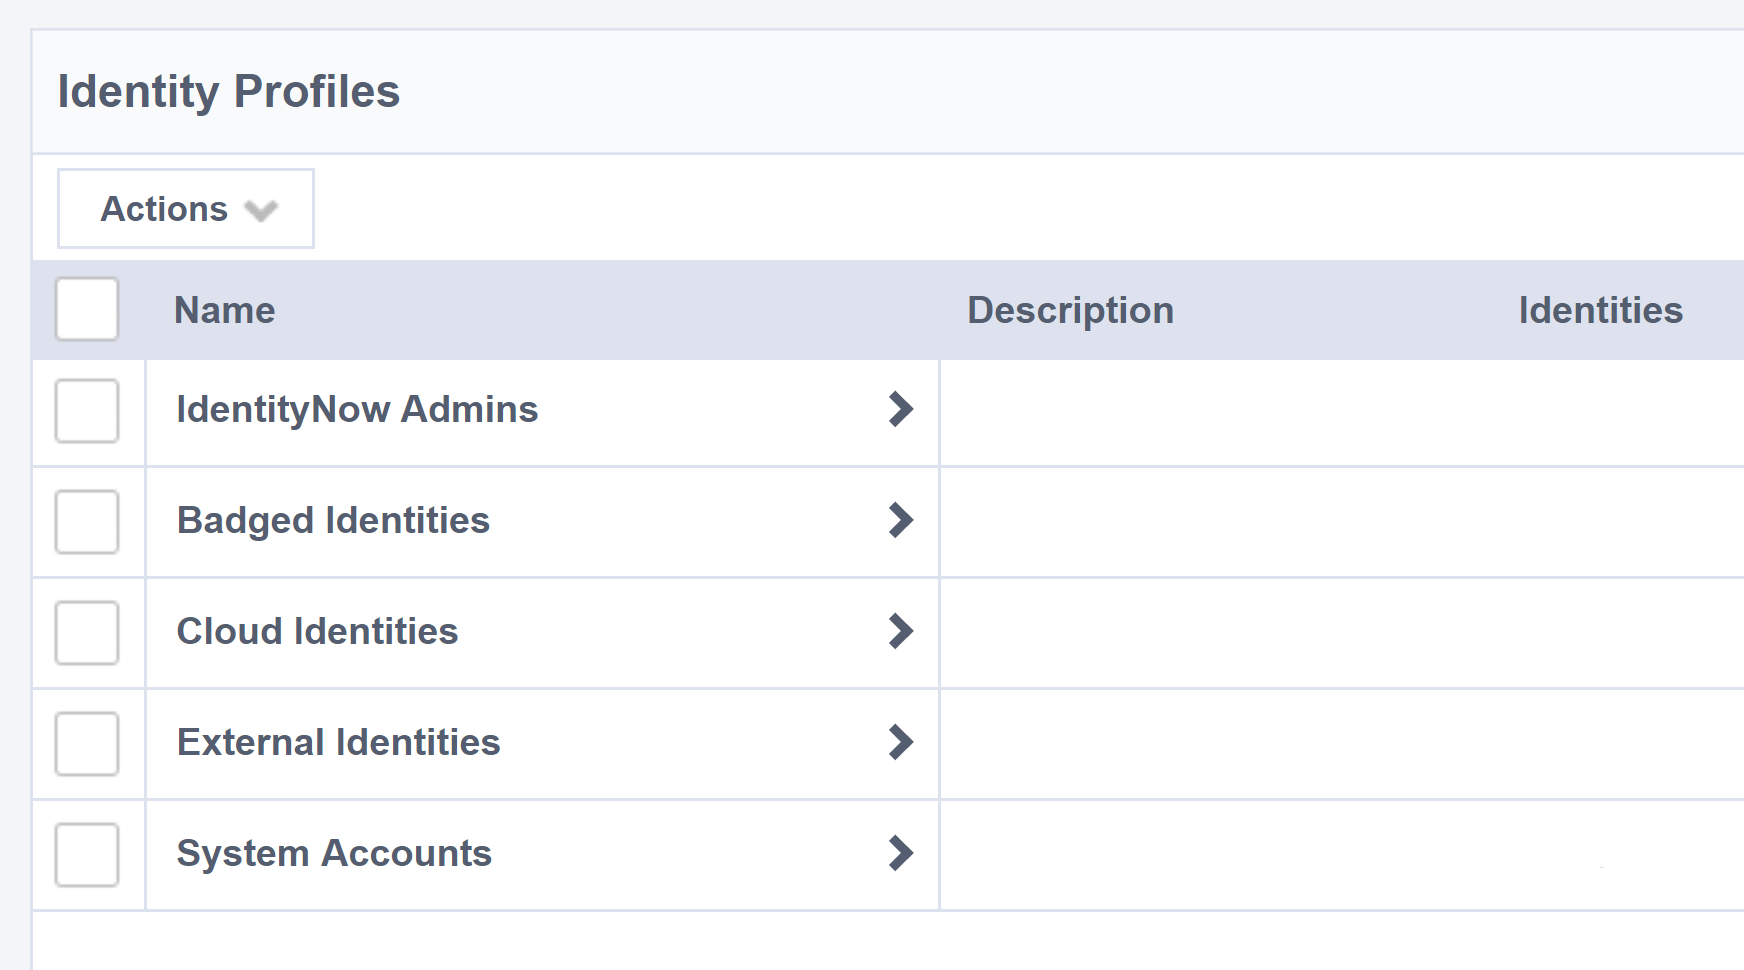
Task: Open the Badged Identities profile
Action: (x=333, y=520)
